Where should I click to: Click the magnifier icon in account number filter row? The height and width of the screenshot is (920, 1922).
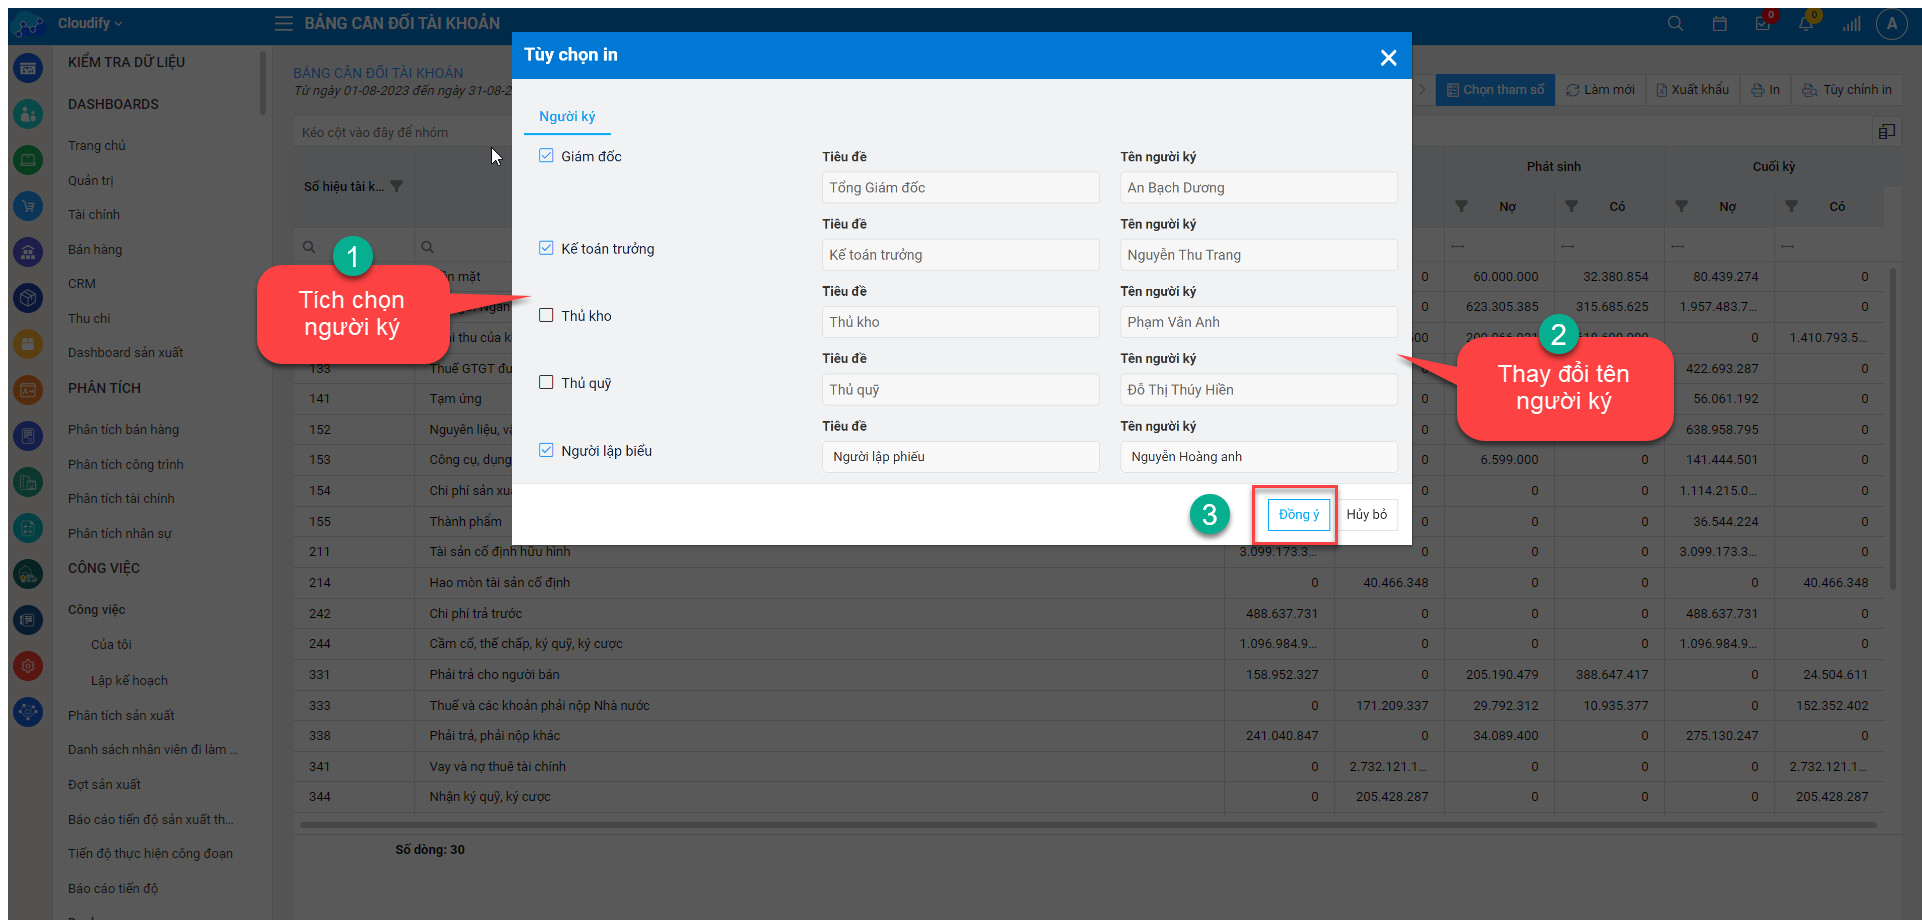[x=310, y=247]
